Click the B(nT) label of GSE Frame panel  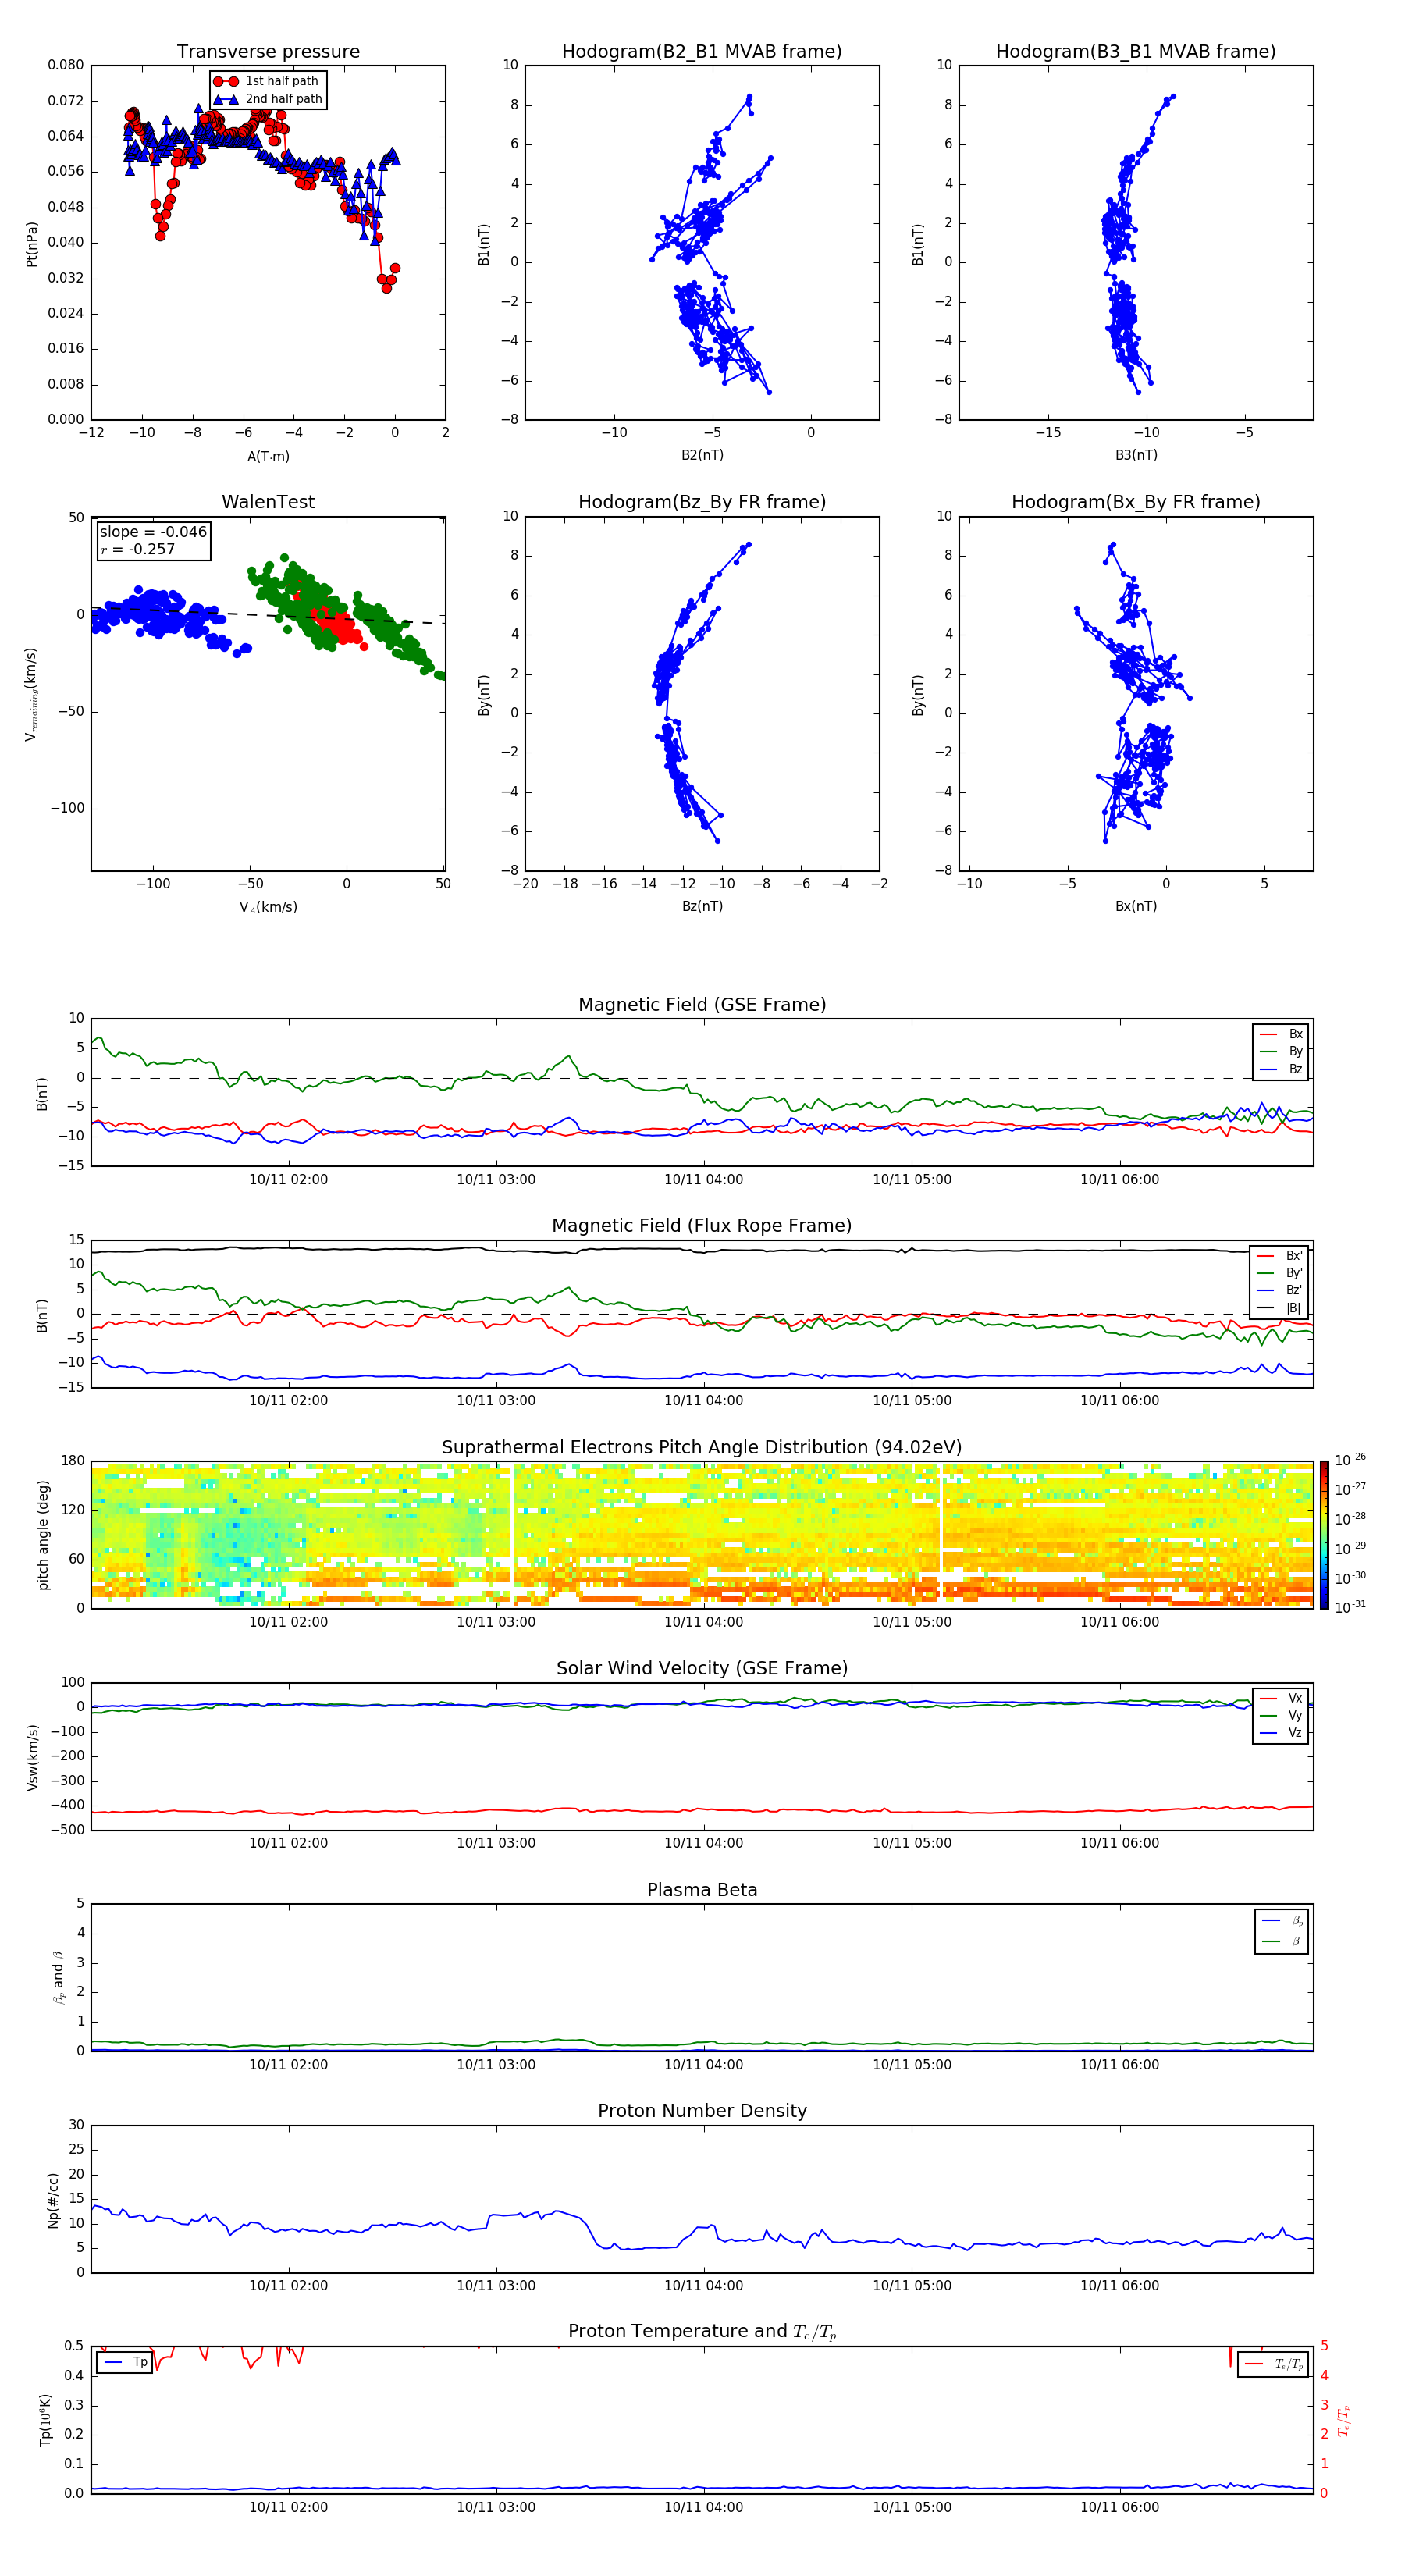click(42, 1093)
